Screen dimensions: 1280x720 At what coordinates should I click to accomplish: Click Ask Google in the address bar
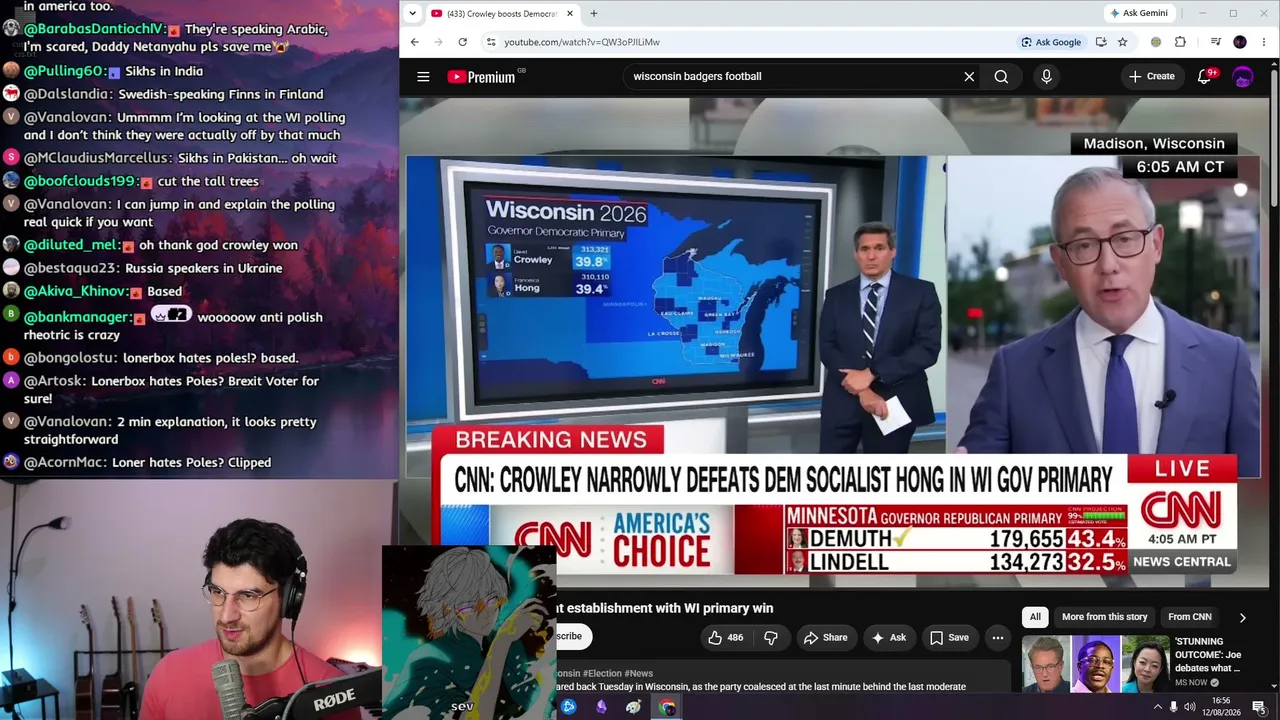coord(1051,42)
